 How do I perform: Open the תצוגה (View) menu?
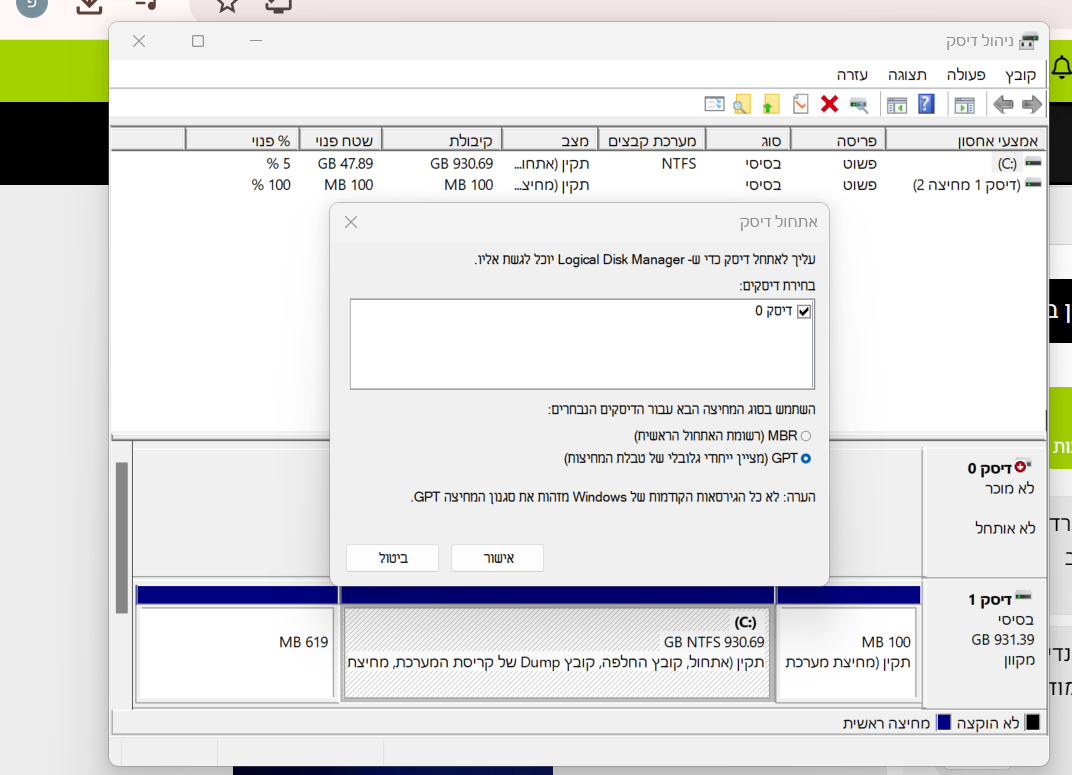[907, 75]
